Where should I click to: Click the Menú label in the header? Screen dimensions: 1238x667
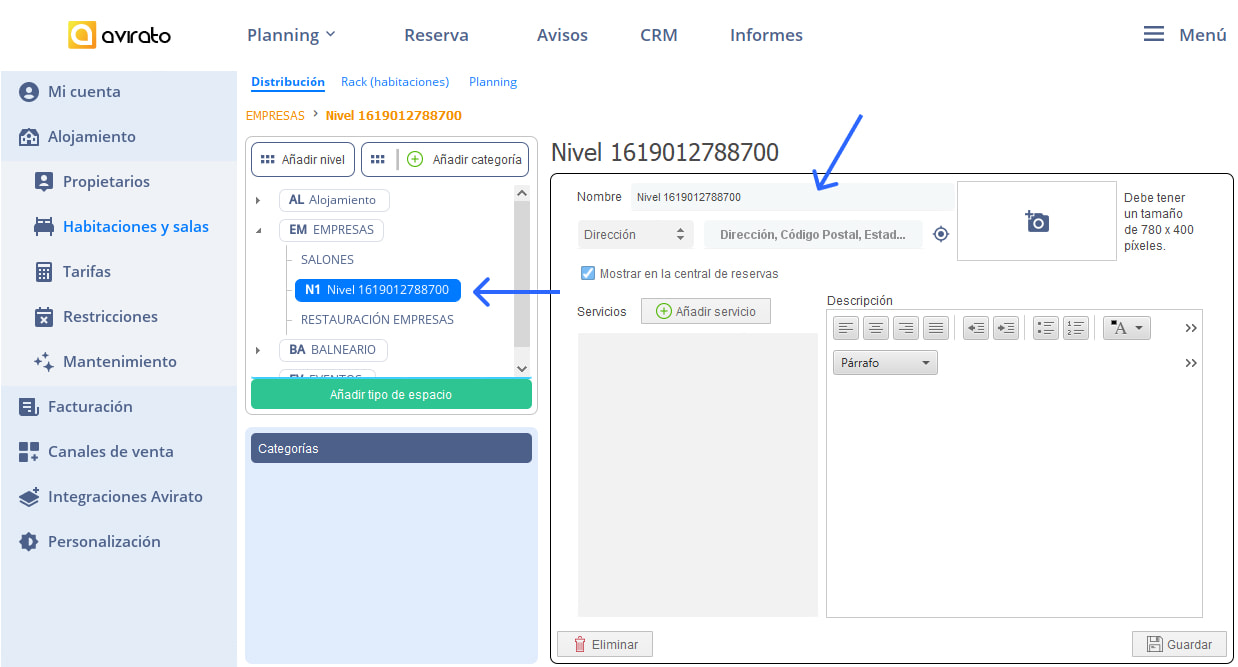click(x=1203, y=35)
